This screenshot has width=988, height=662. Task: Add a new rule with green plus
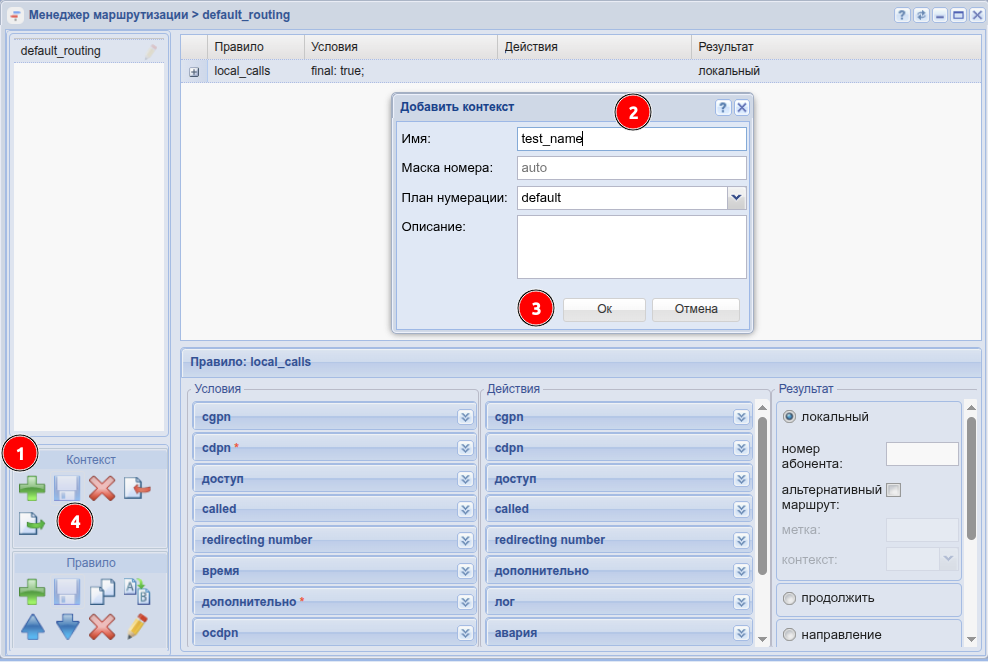[32, 591]
